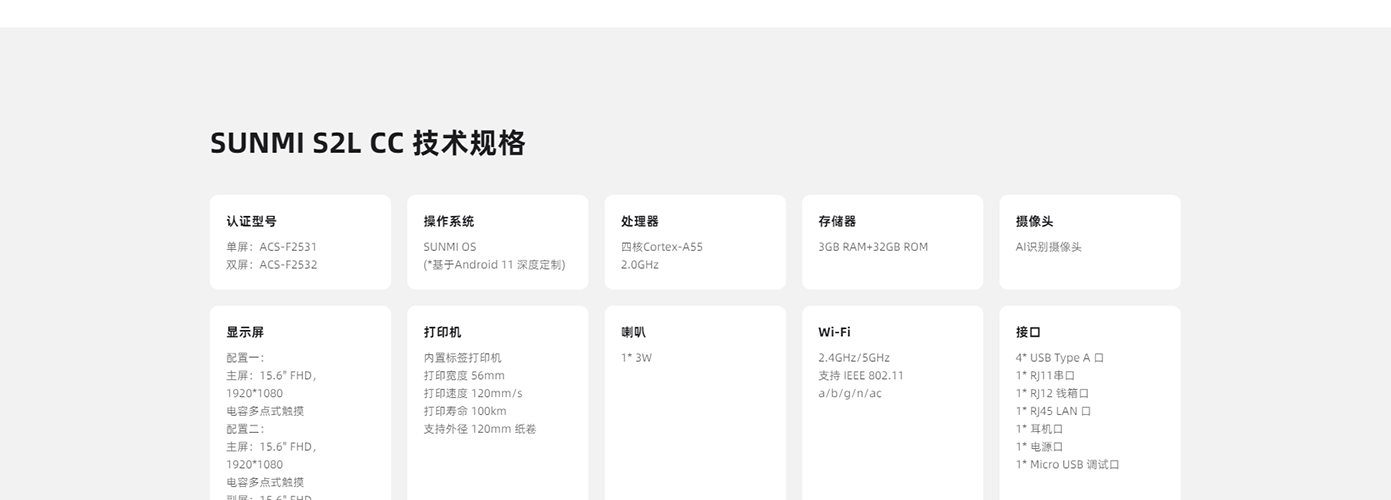Click the line "双屏:ACS-F2532"
Screen dimensions: 1391x500
(272, 264)
